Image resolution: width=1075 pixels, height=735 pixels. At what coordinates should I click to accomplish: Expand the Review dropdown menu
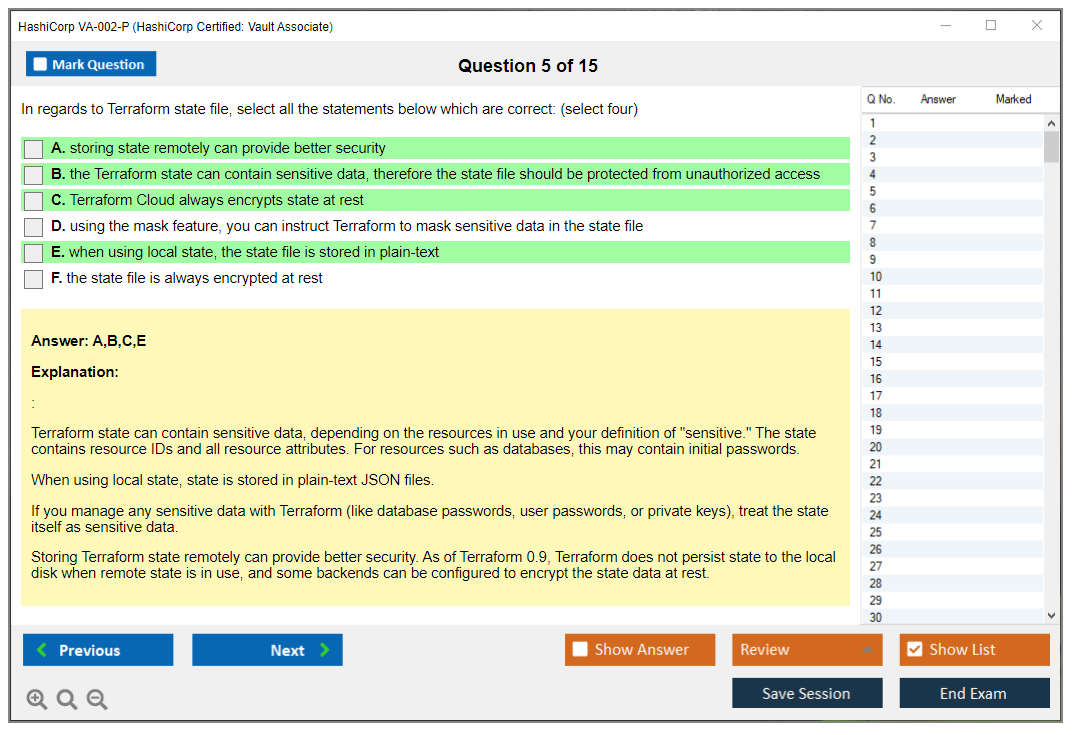867,650
